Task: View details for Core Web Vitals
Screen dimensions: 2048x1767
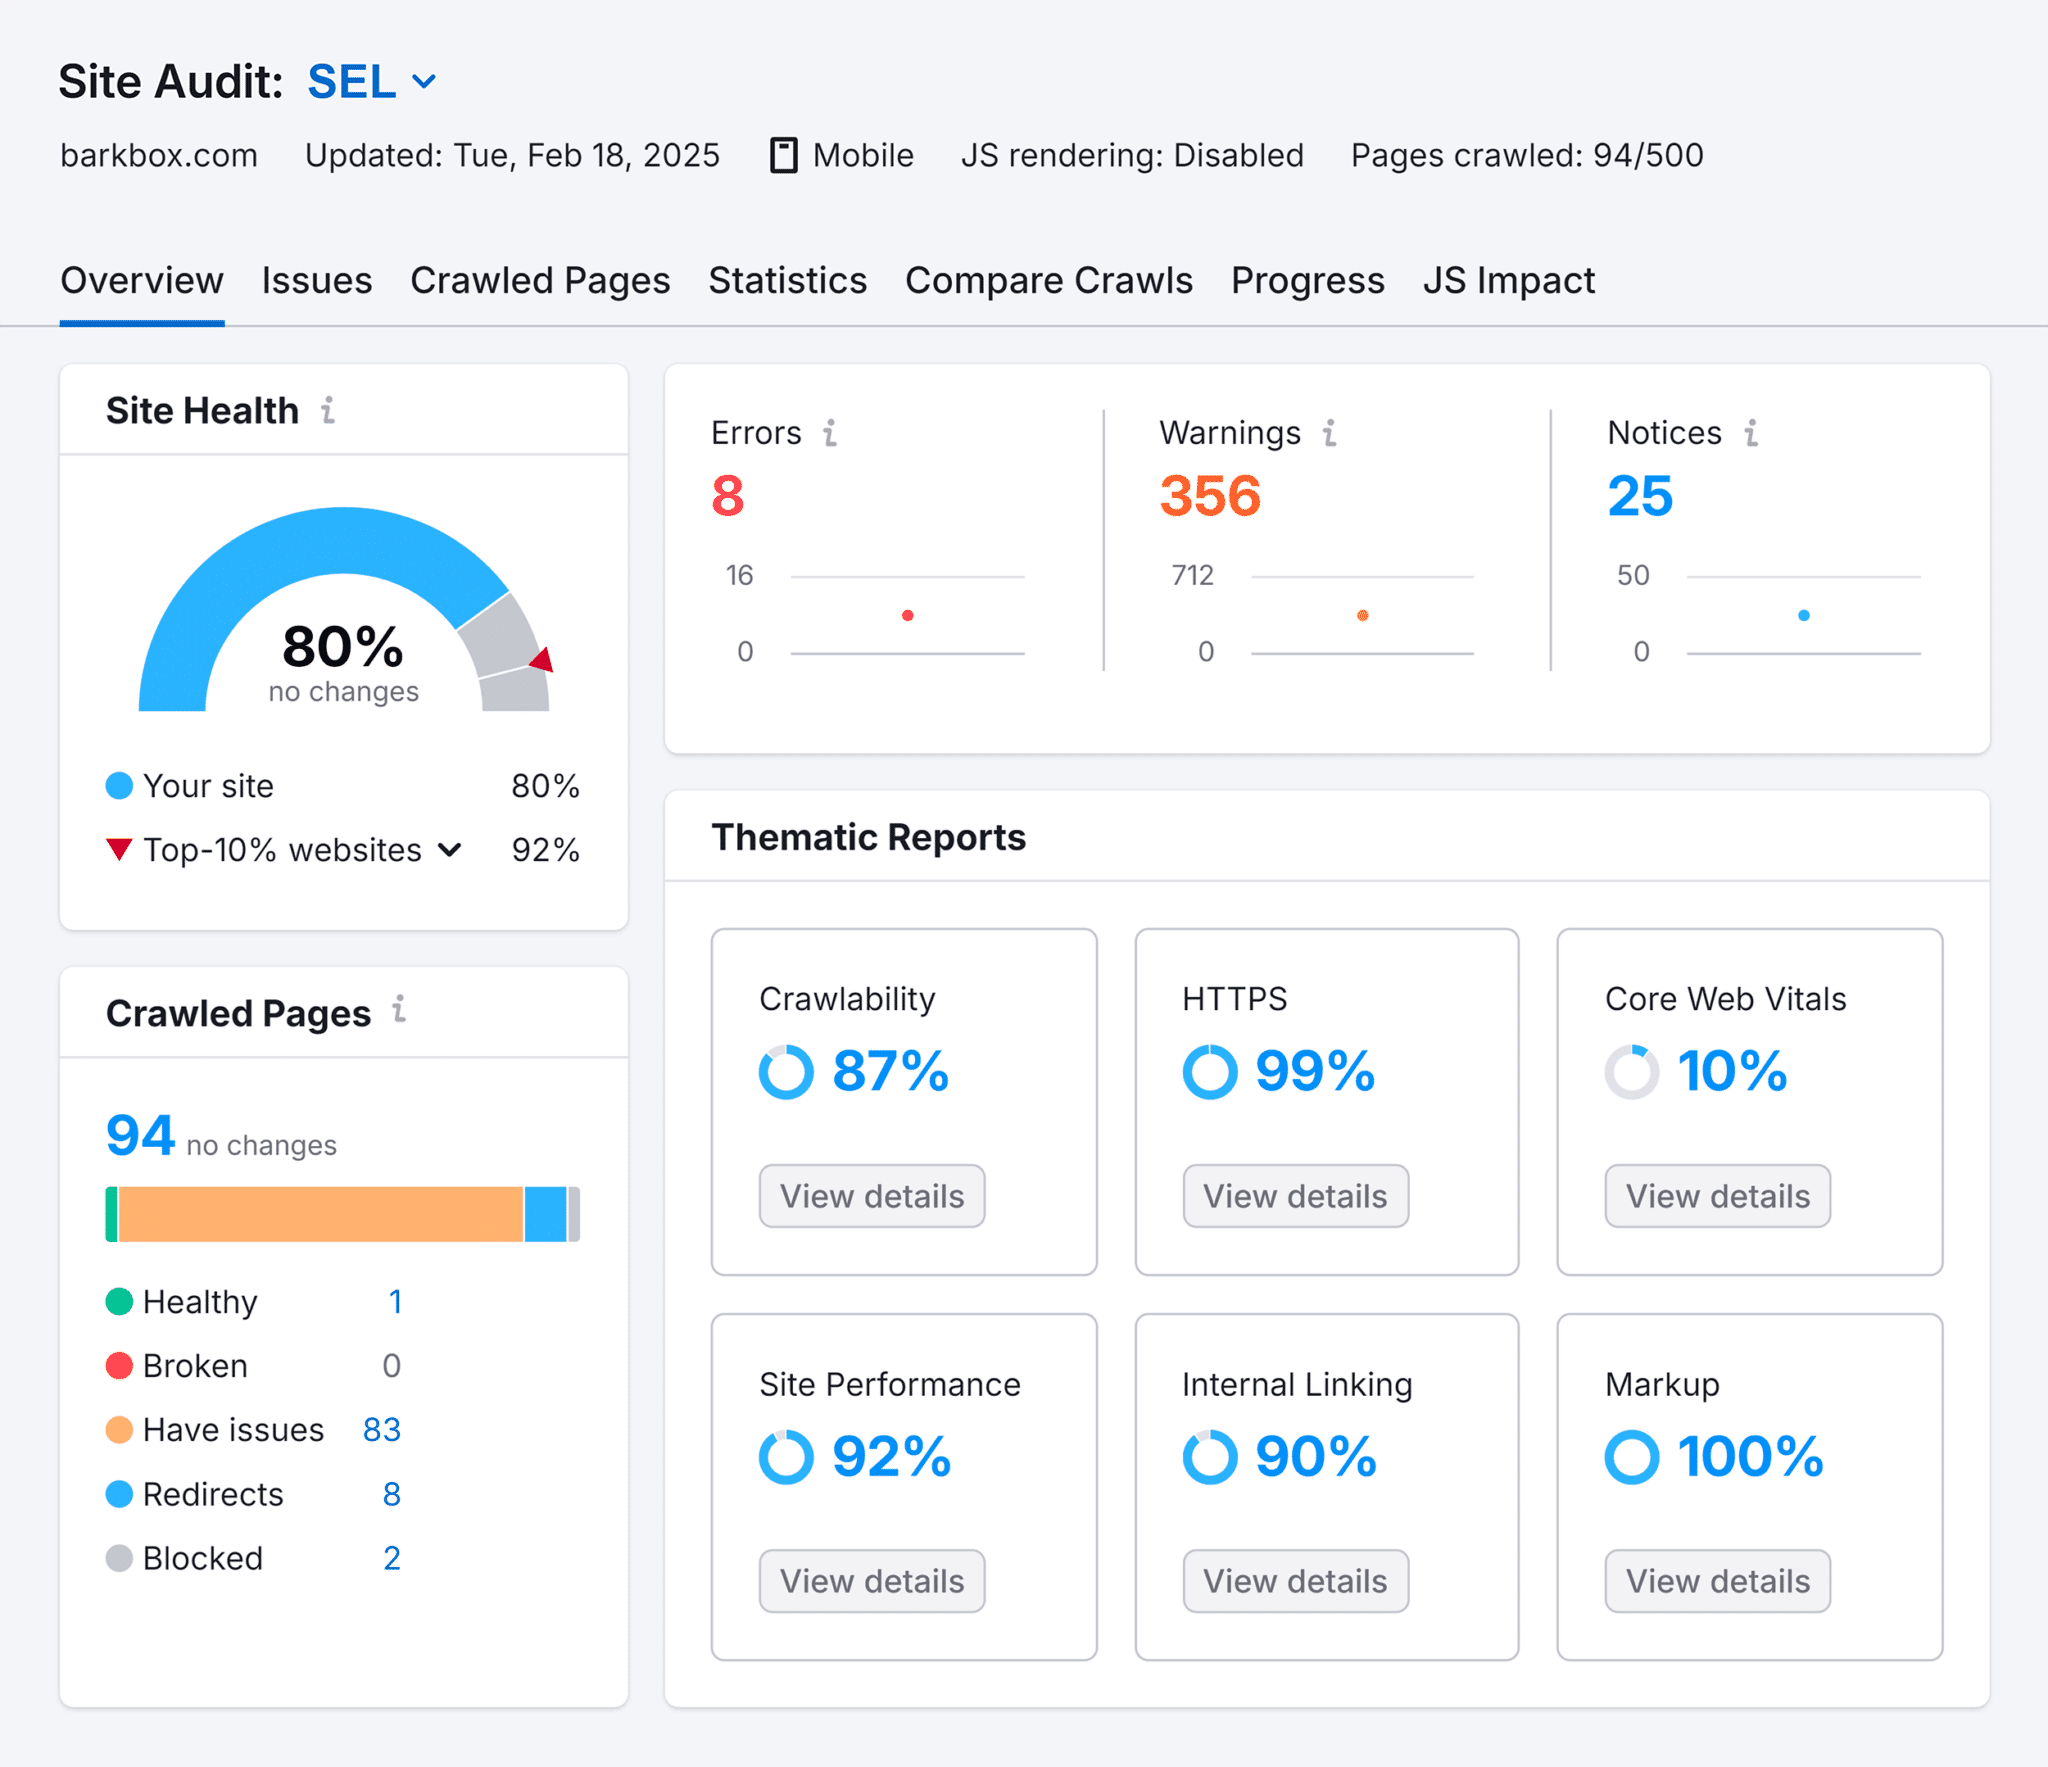Action: tap(1718, 1196)
